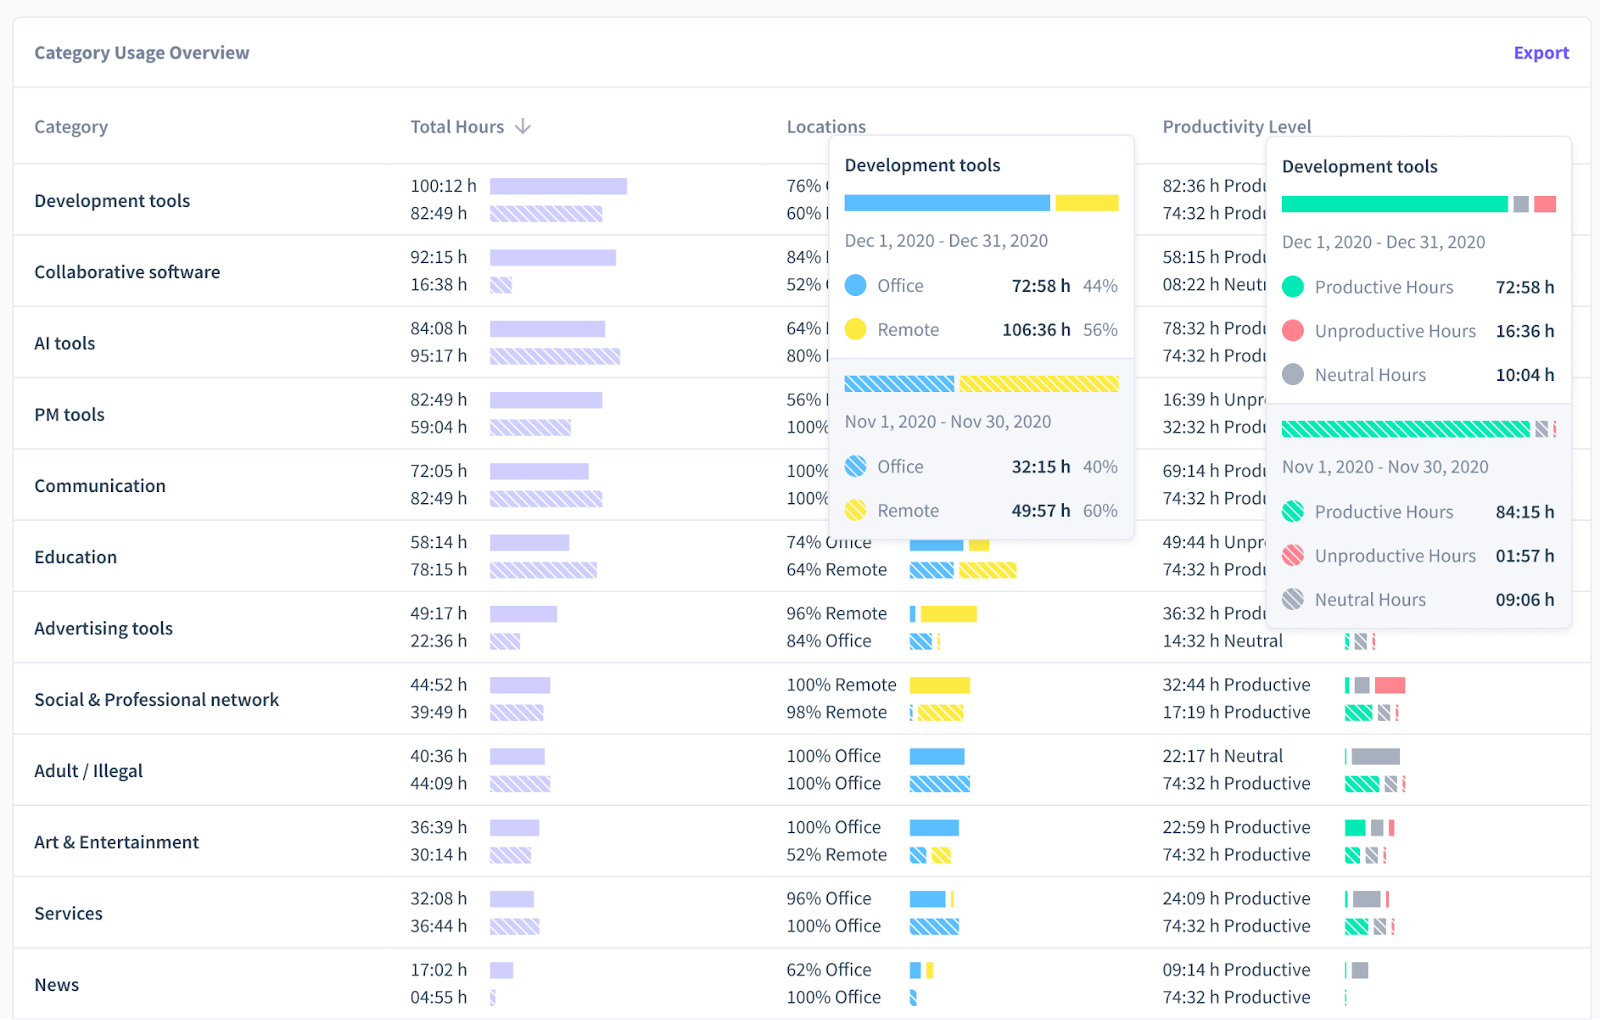The width and height of the screenshot is (1600, 1020).
Task: Click the blue Office legend dot for December
Action: pyautogui.click(x=856, y=285)
